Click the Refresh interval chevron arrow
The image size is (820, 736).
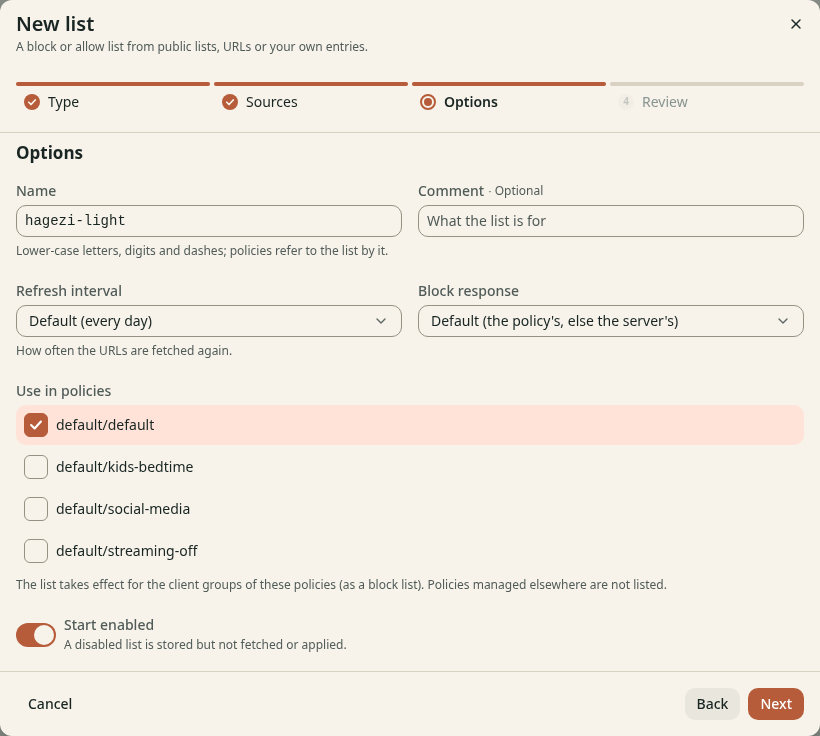pyautogui.click(x=381, y=321)
